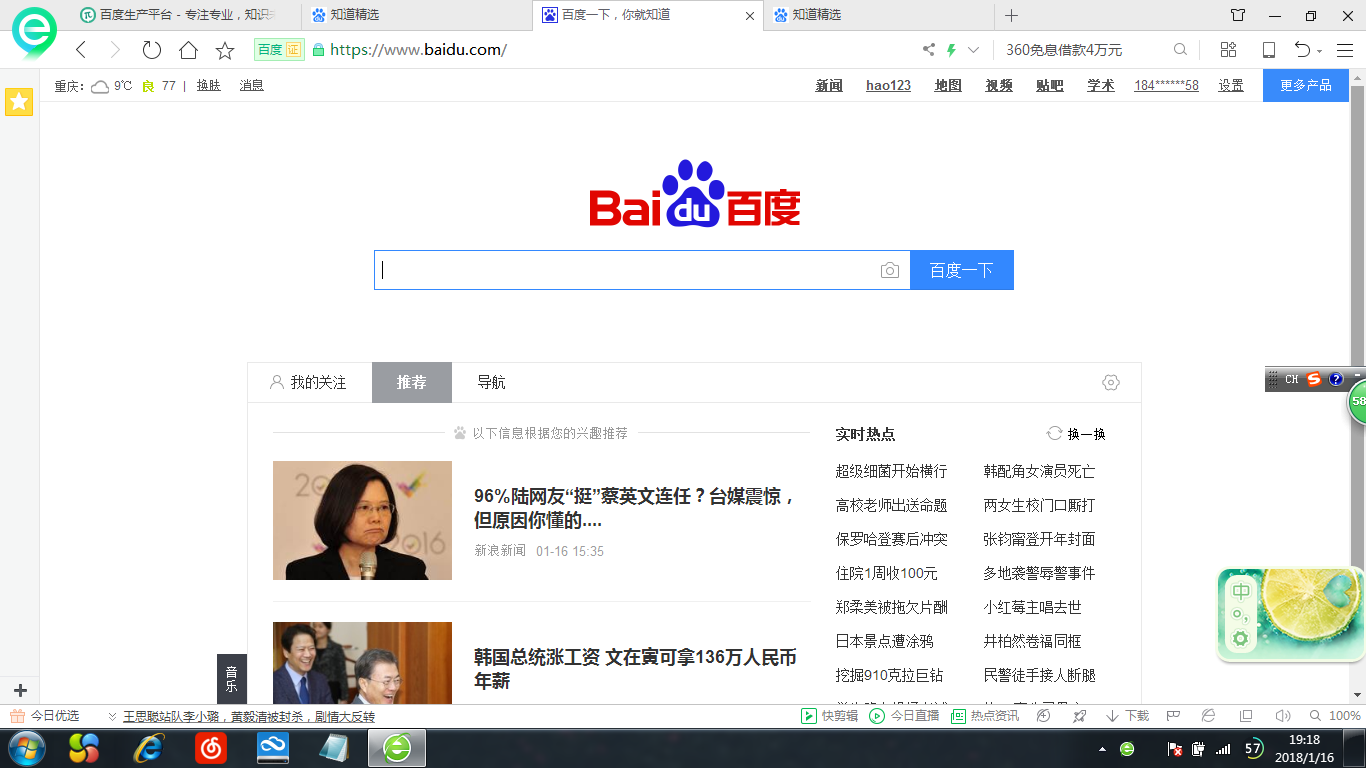Expand the news ticker dropdown chevron
The image size is (1366, 768).
112,716
